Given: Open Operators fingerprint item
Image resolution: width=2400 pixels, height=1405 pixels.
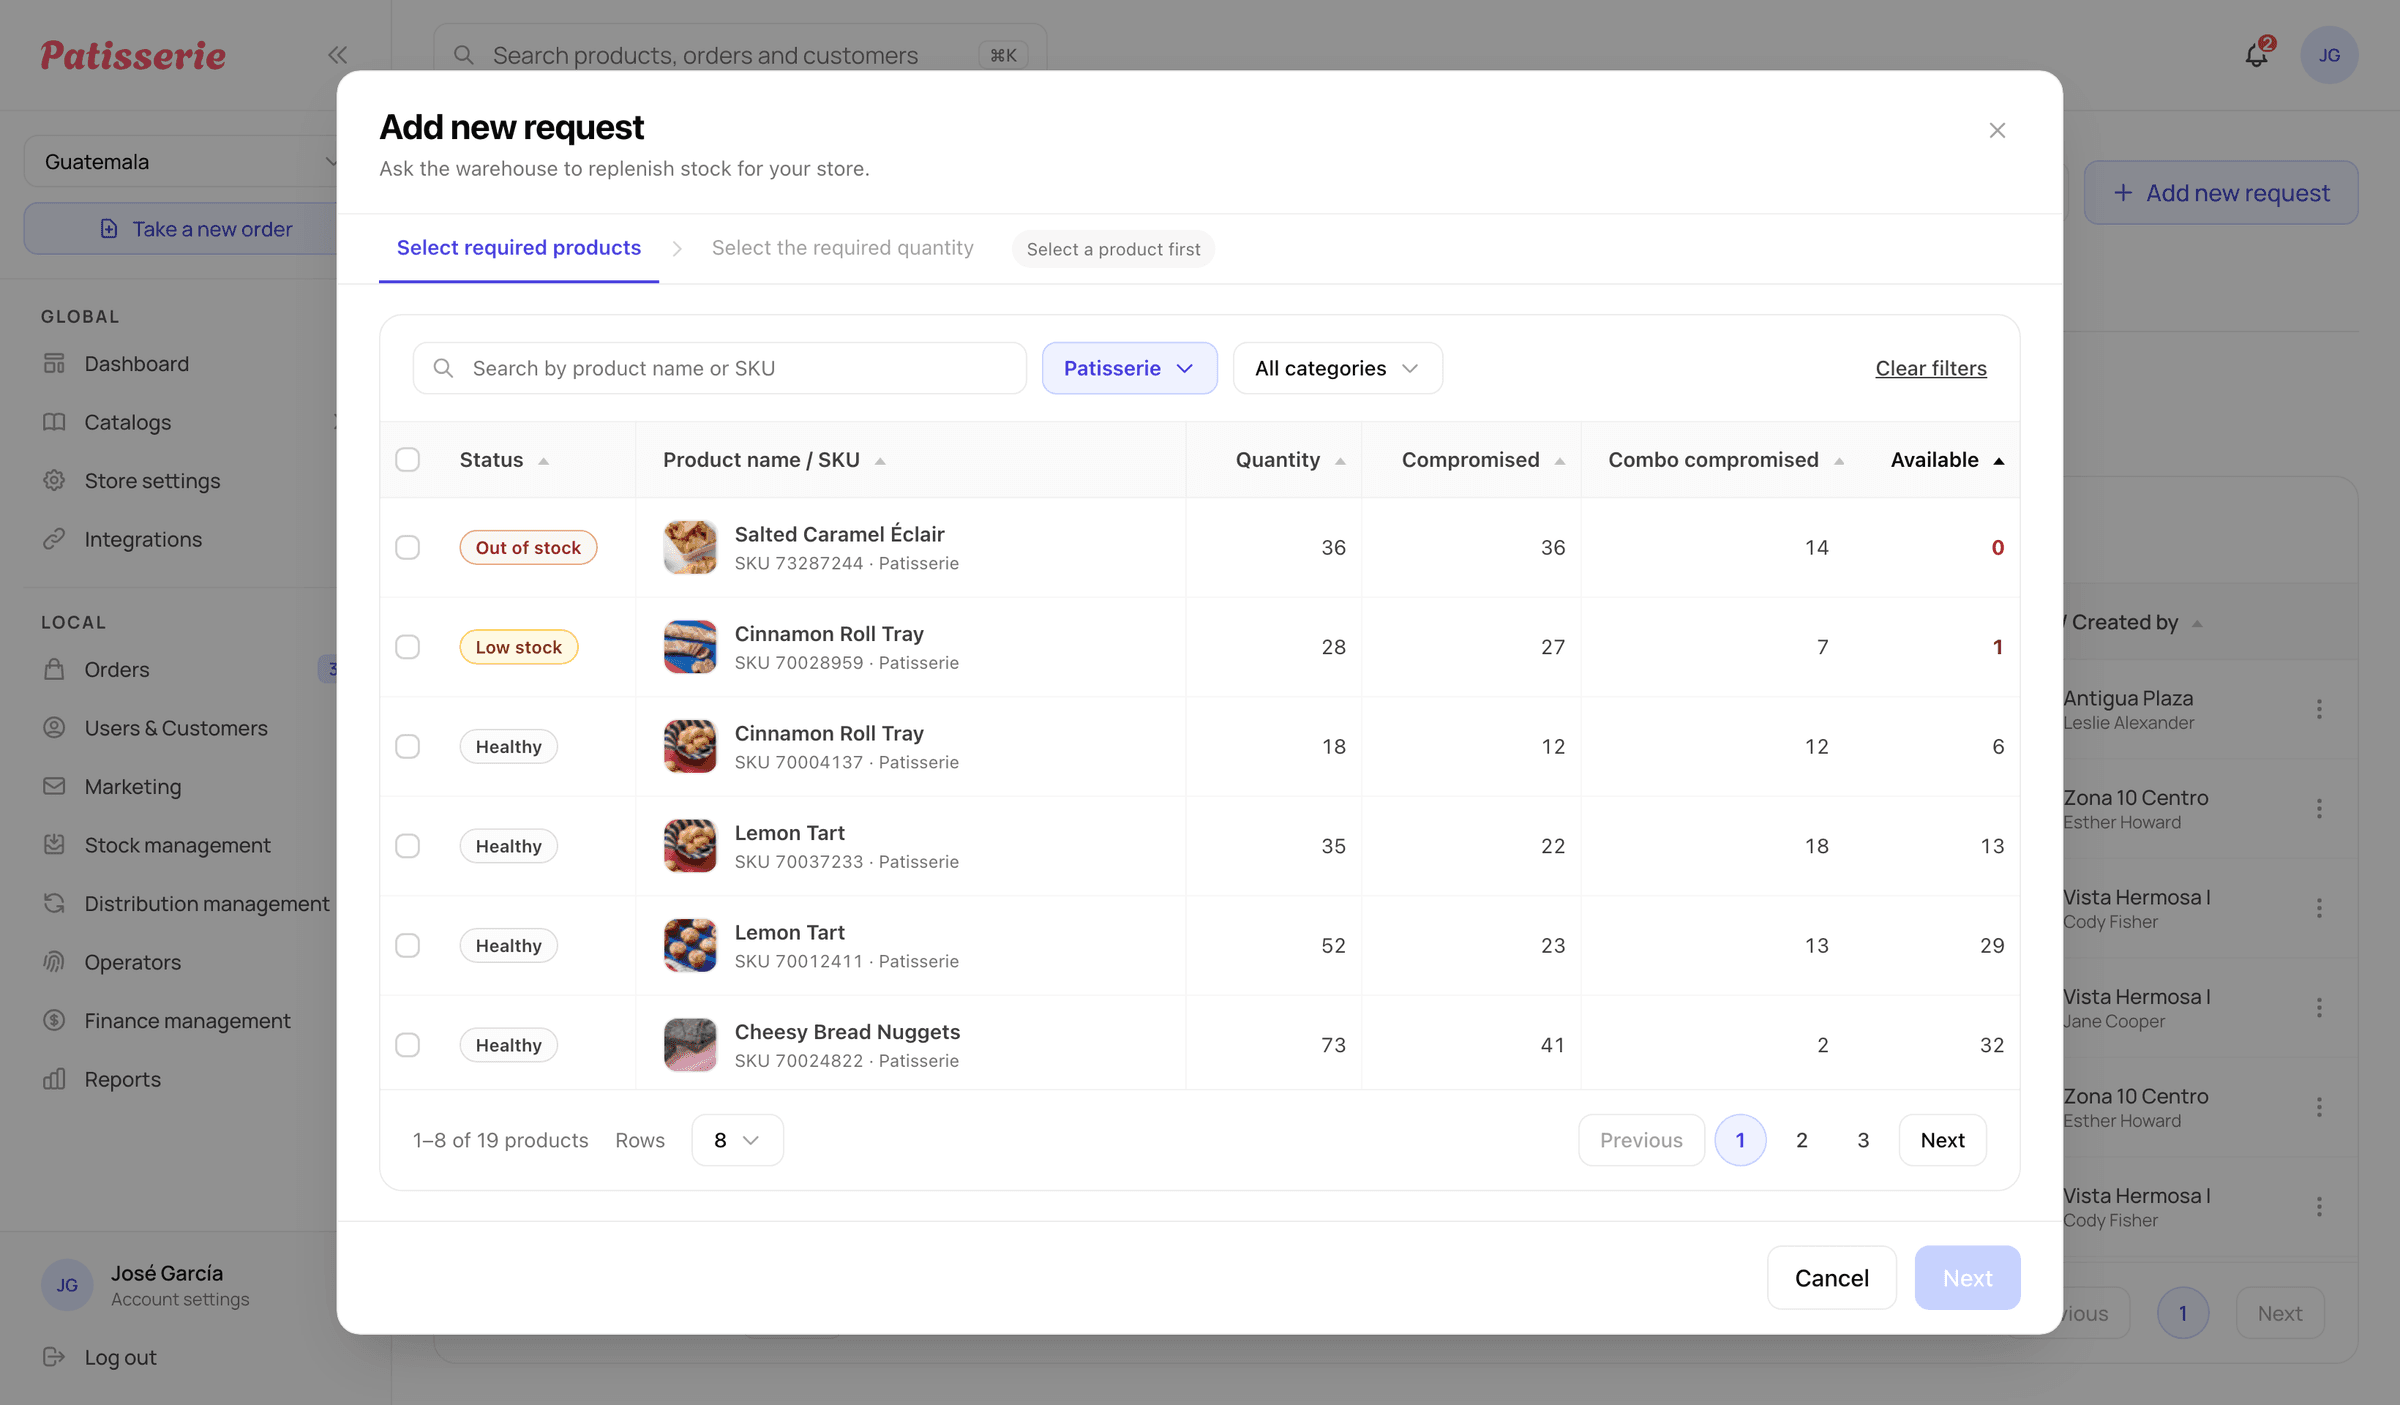Looking at the screenshot, I should pyautogui.click(x=133, y=962).
